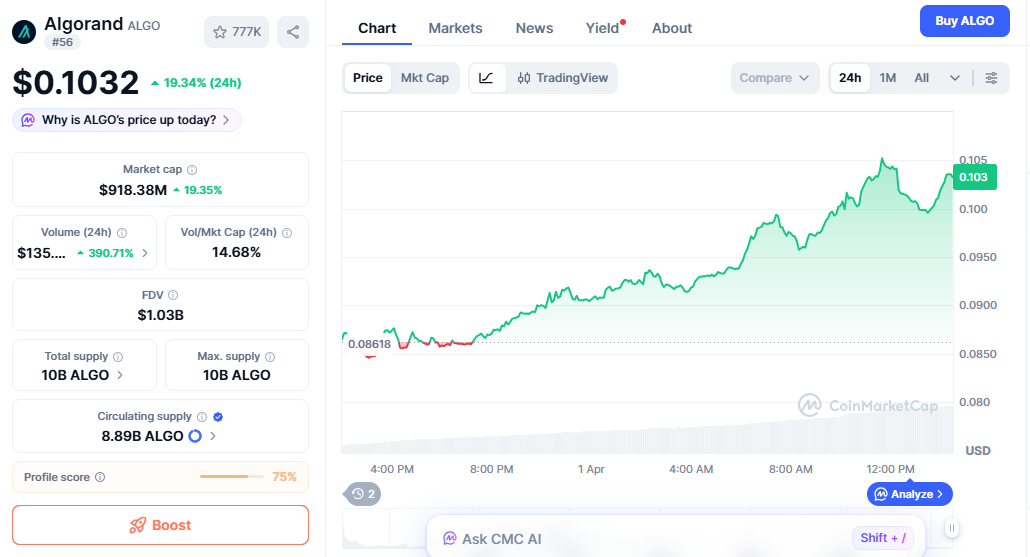
Task: Open the Markets tab
Action: pos(455,28)
